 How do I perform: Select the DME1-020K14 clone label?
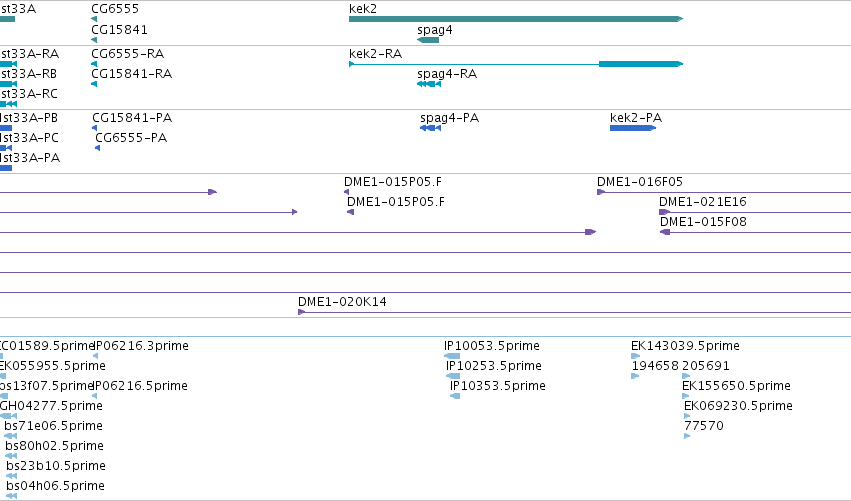[342, 302]
